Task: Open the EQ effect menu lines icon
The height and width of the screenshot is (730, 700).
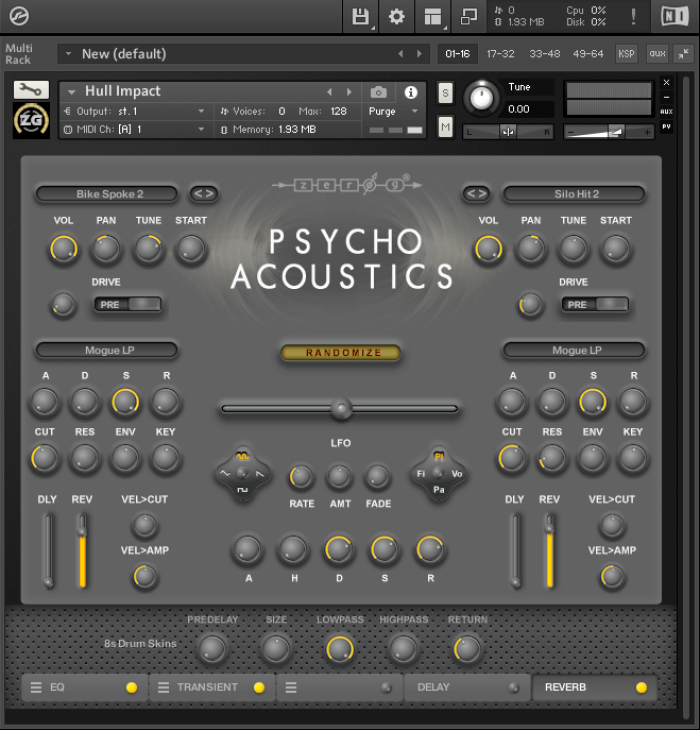Action: tap(36, 687)
